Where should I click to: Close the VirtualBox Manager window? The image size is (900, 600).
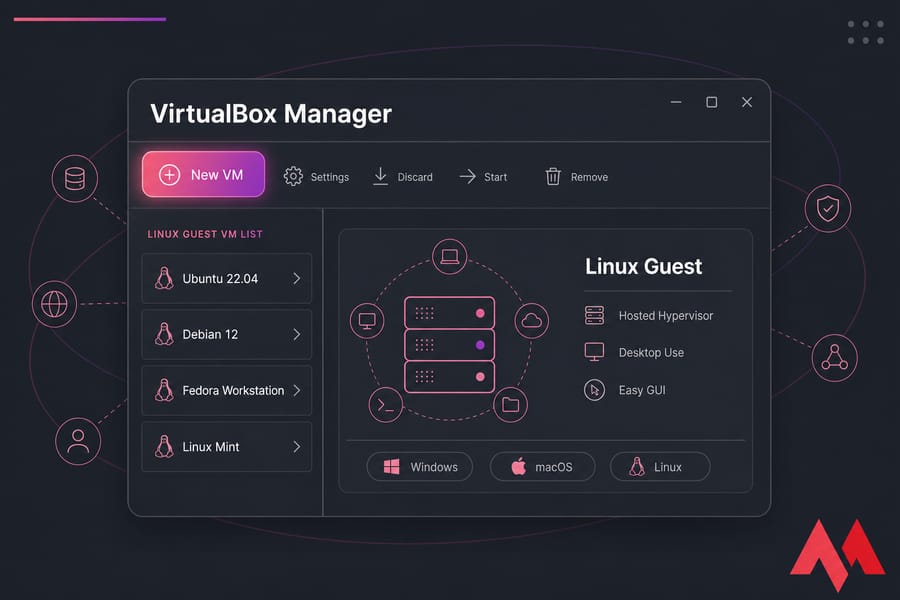747,102
